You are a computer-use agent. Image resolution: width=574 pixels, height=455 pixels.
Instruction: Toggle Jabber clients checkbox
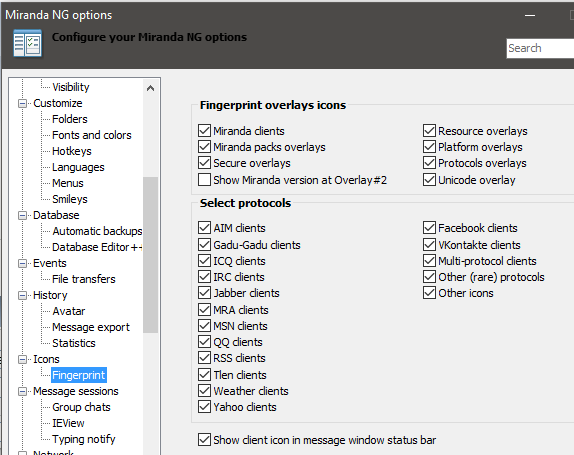coord(204,293)
